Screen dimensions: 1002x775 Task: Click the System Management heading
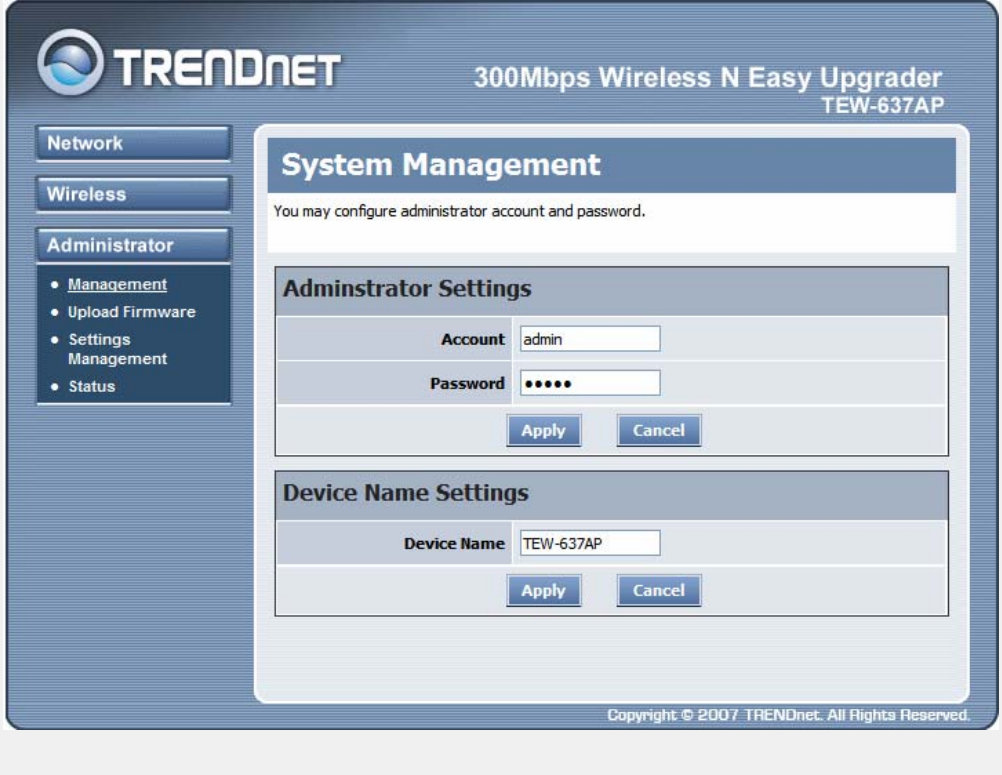click(441, 165)
